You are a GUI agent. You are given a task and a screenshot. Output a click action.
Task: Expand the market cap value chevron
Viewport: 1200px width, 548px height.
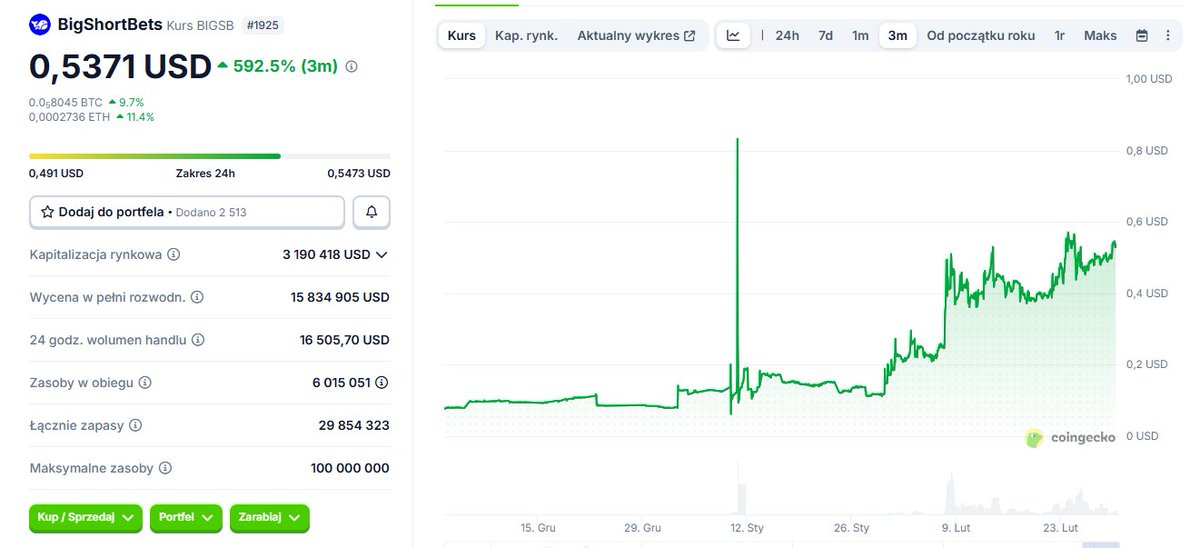point(381,255)
